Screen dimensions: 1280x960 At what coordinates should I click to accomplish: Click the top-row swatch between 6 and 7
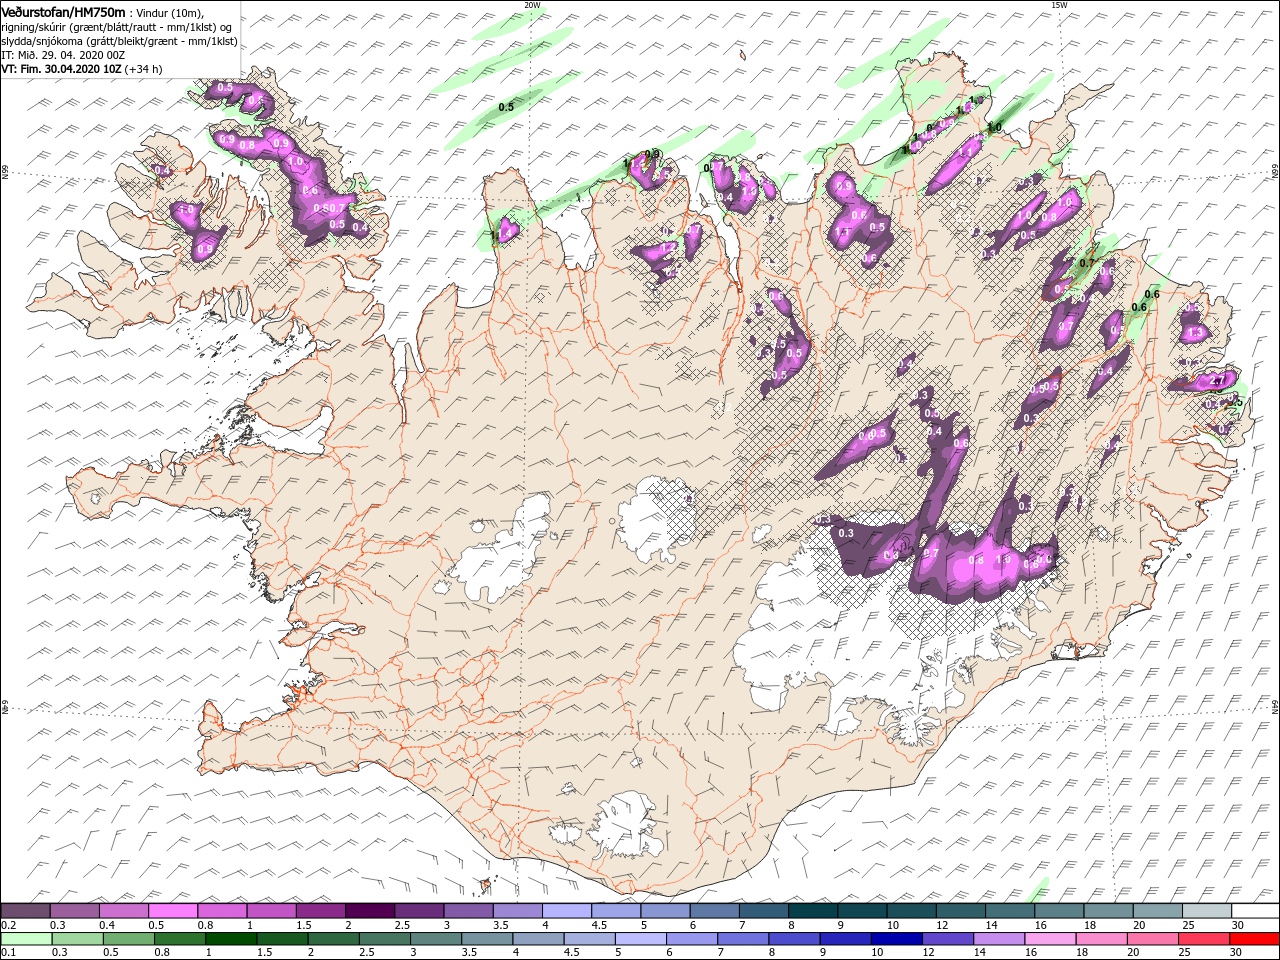714,911
